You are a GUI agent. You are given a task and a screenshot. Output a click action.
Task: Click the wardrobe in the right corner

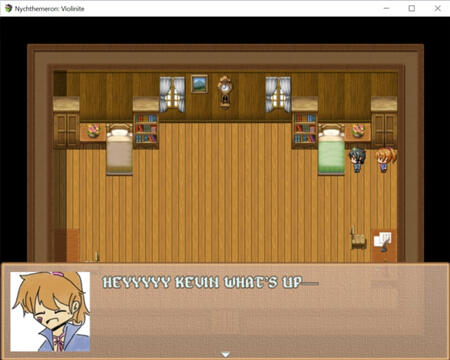click(x=384, y=123)
